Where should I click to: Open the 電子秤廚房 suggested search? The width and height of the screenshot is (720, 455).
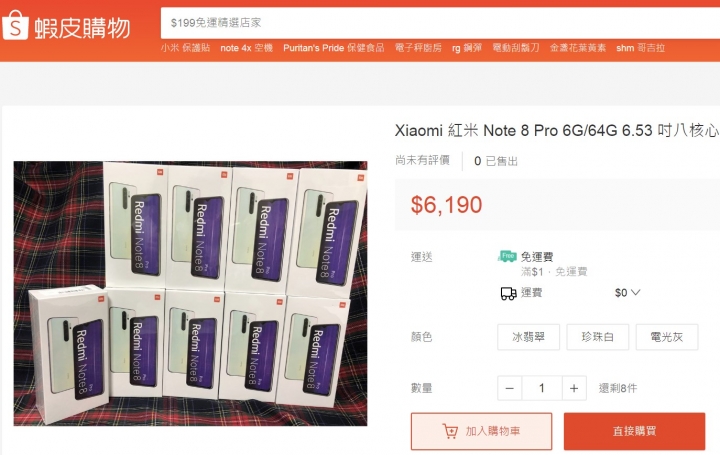click(418, 48)
